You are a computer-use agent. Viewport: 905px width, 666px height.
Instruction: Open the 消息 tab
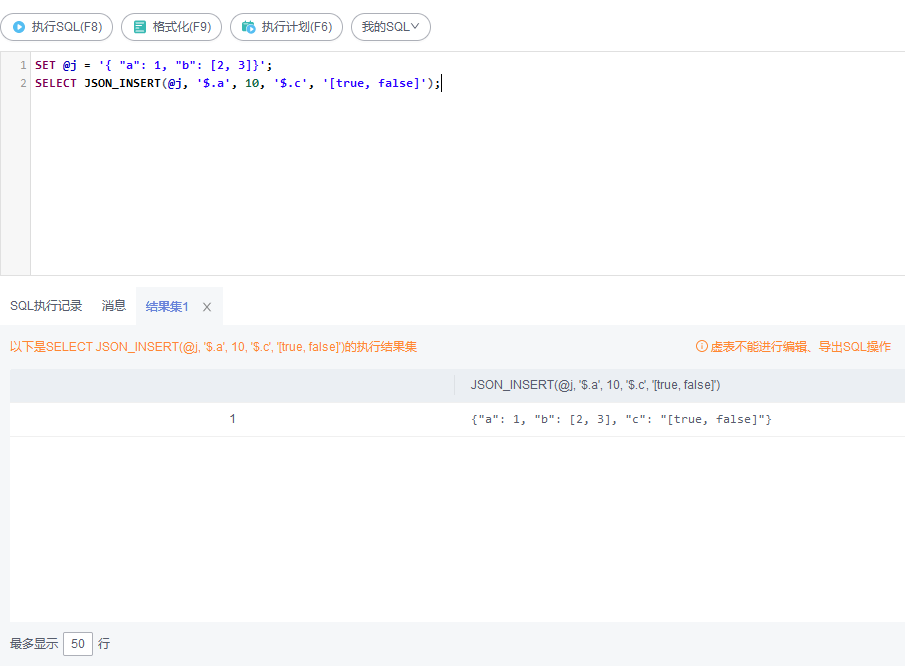113,306
